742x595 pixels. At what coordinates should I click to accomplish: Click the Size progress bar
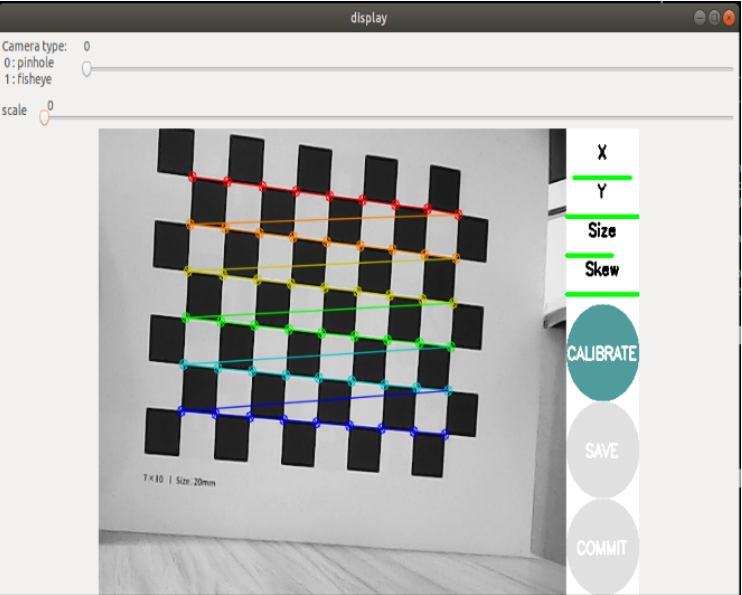coord(590,256)
